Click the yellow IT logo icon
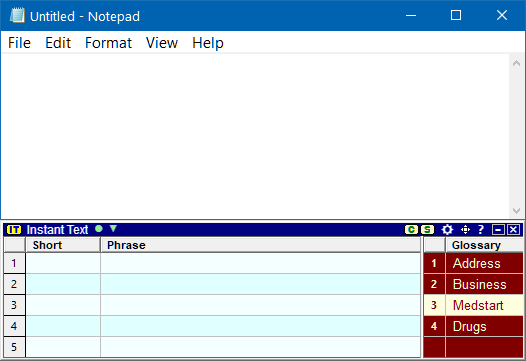 coord(14,230)
